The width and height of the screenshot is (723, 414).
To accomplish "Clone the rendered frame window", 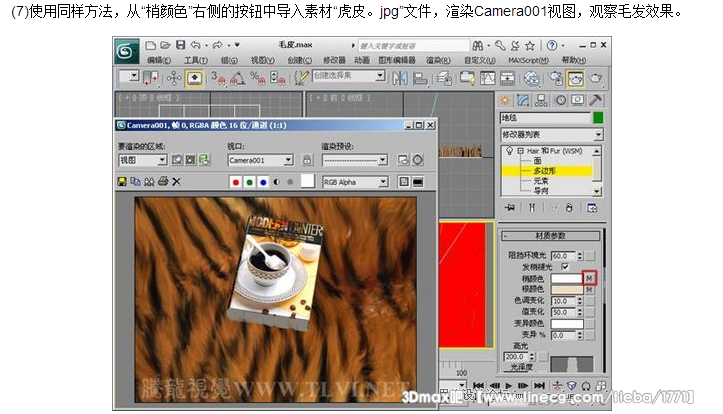I will (148, 182).
